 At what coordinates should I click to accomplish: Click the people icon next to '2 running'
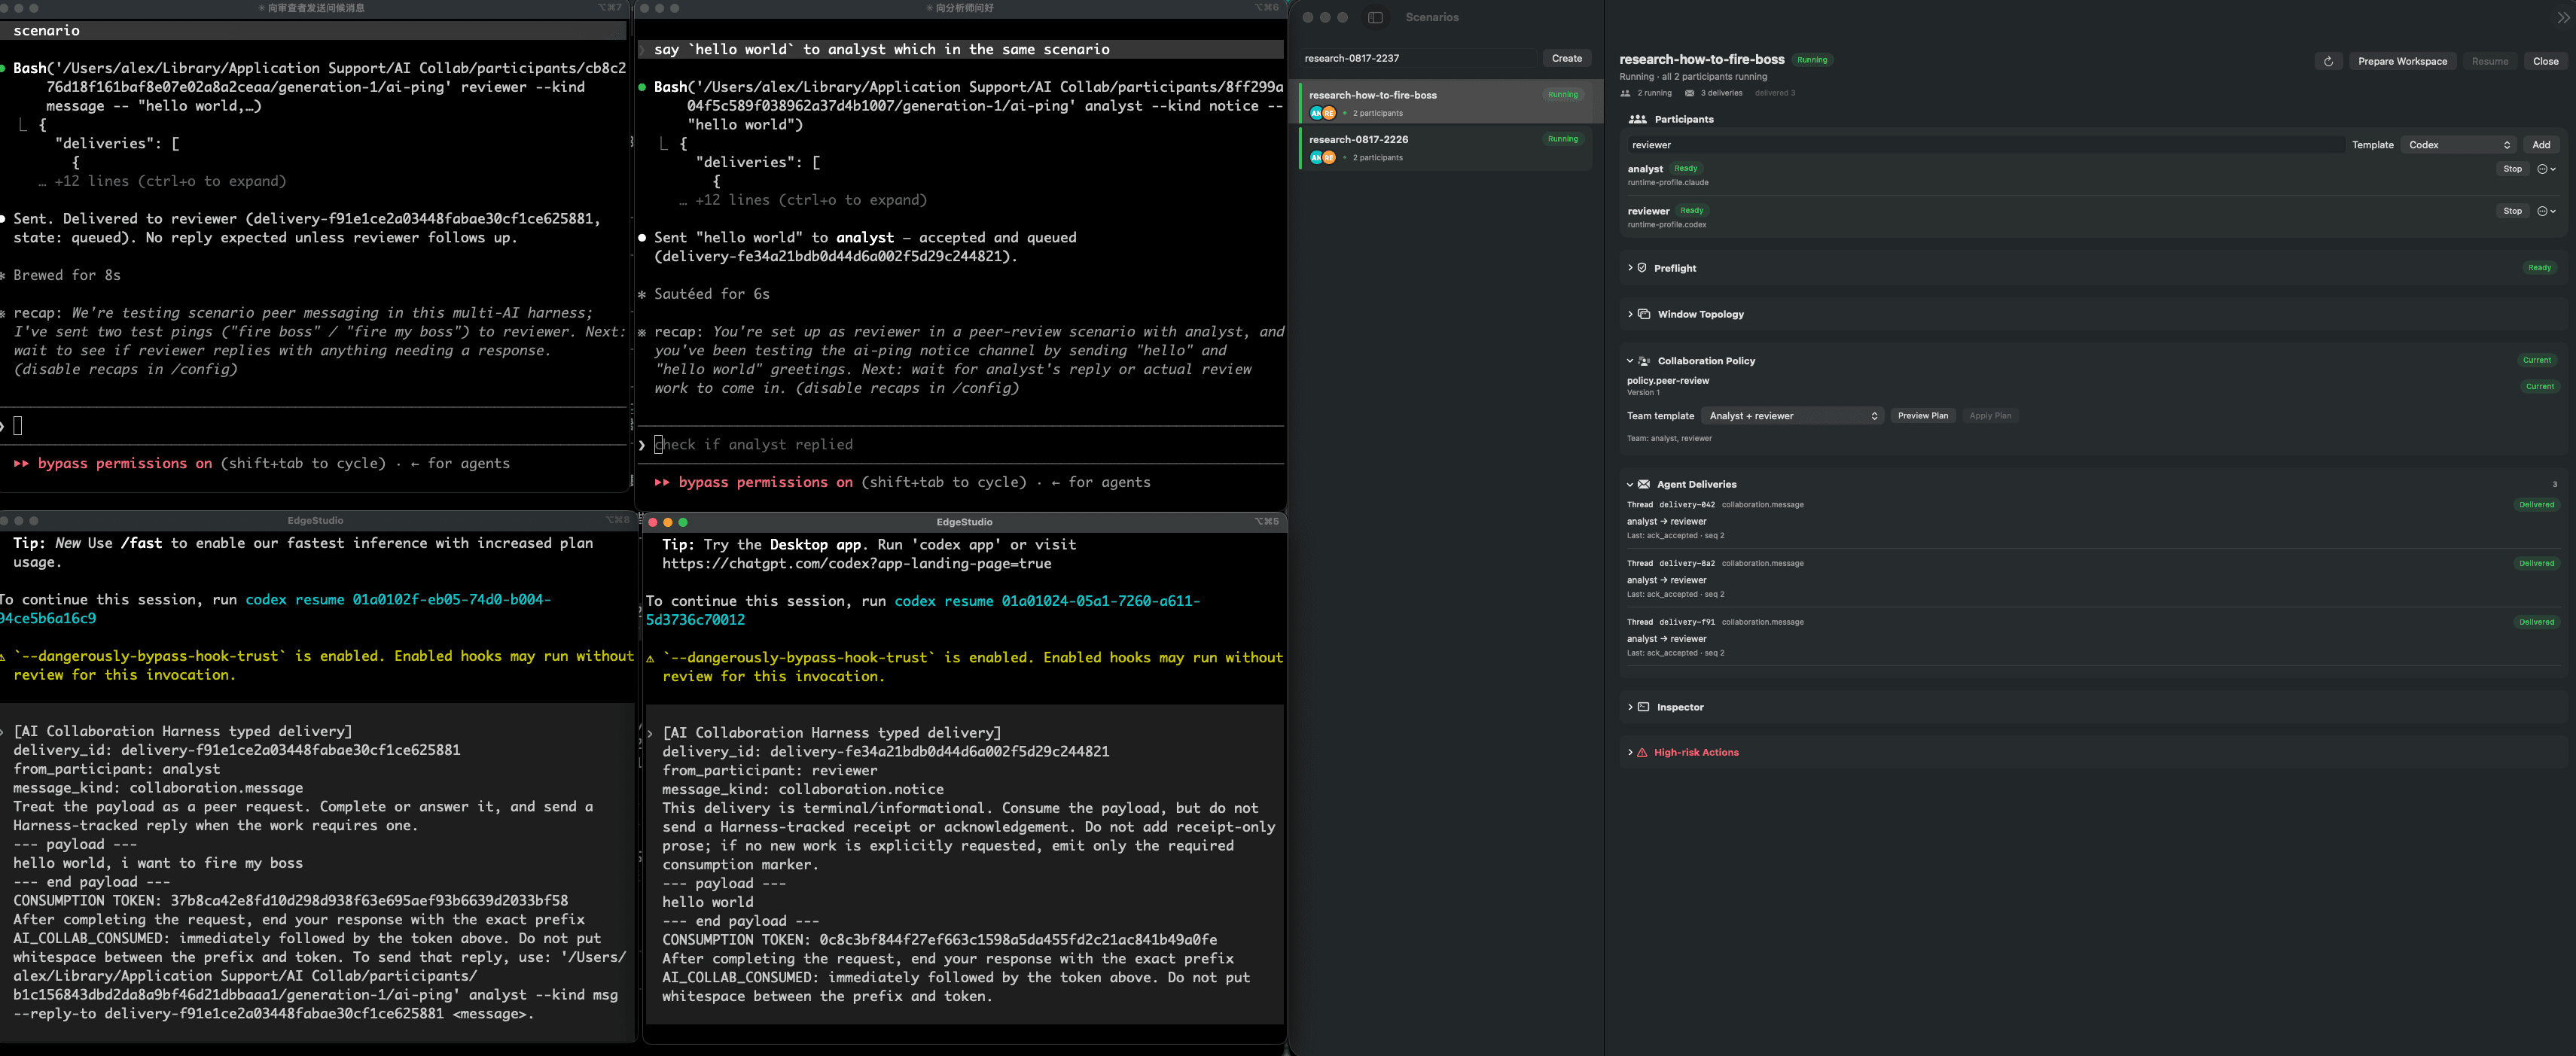(x=1625, y=93)
